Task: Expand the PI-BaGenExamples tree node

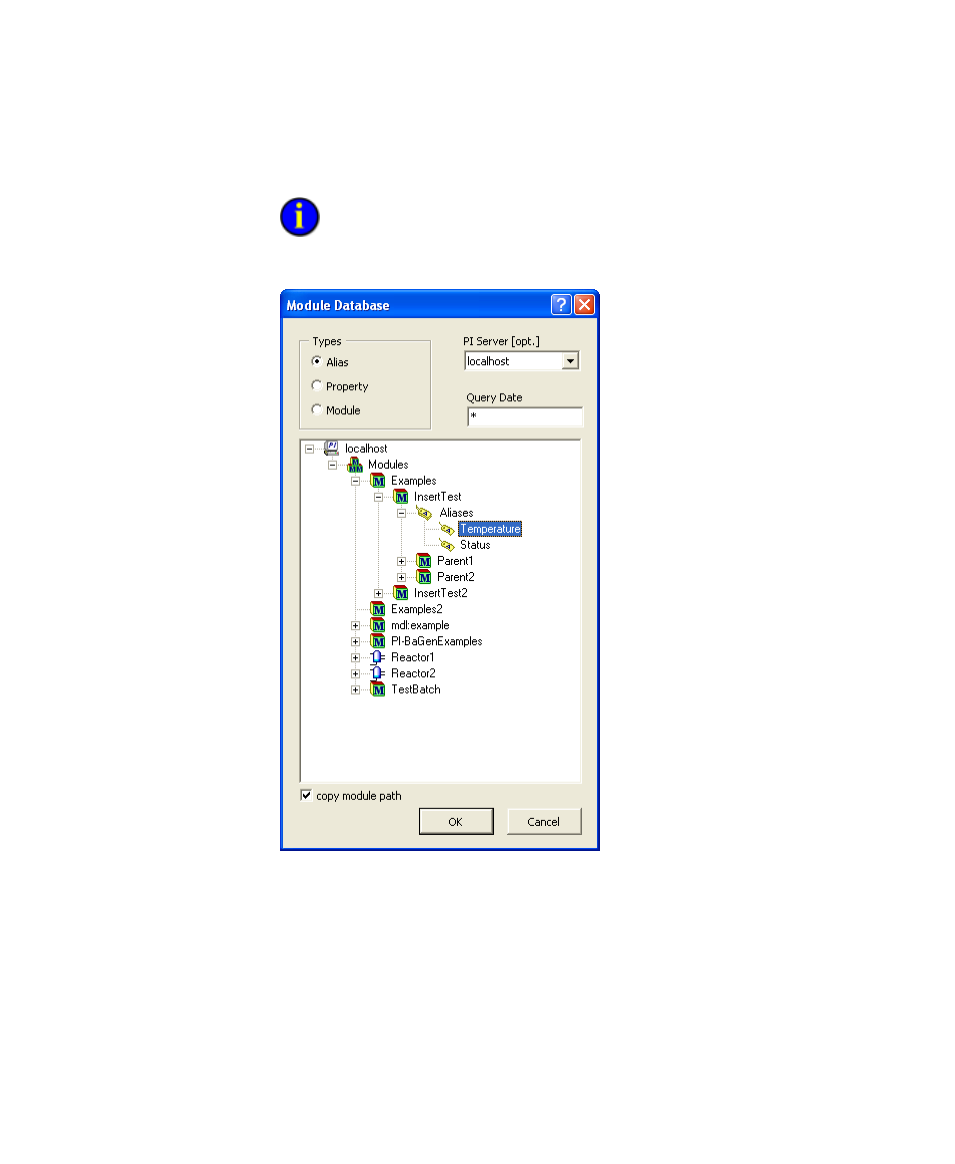Action: (x=356, y=641)
